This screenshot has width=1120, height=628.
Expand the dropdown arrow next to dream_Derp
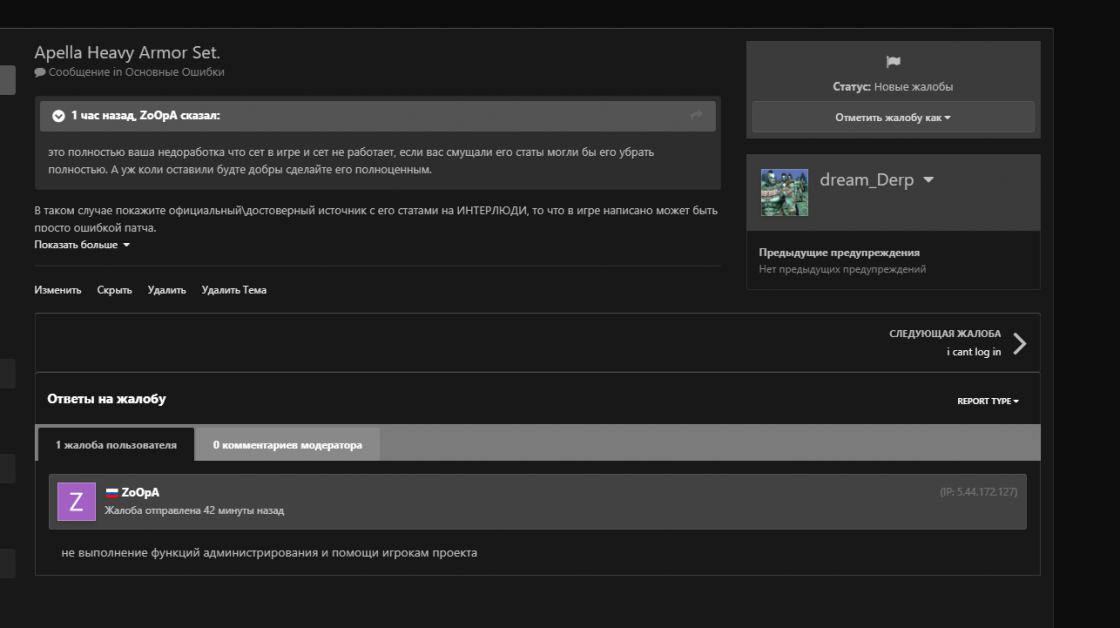tap(928, 181)
